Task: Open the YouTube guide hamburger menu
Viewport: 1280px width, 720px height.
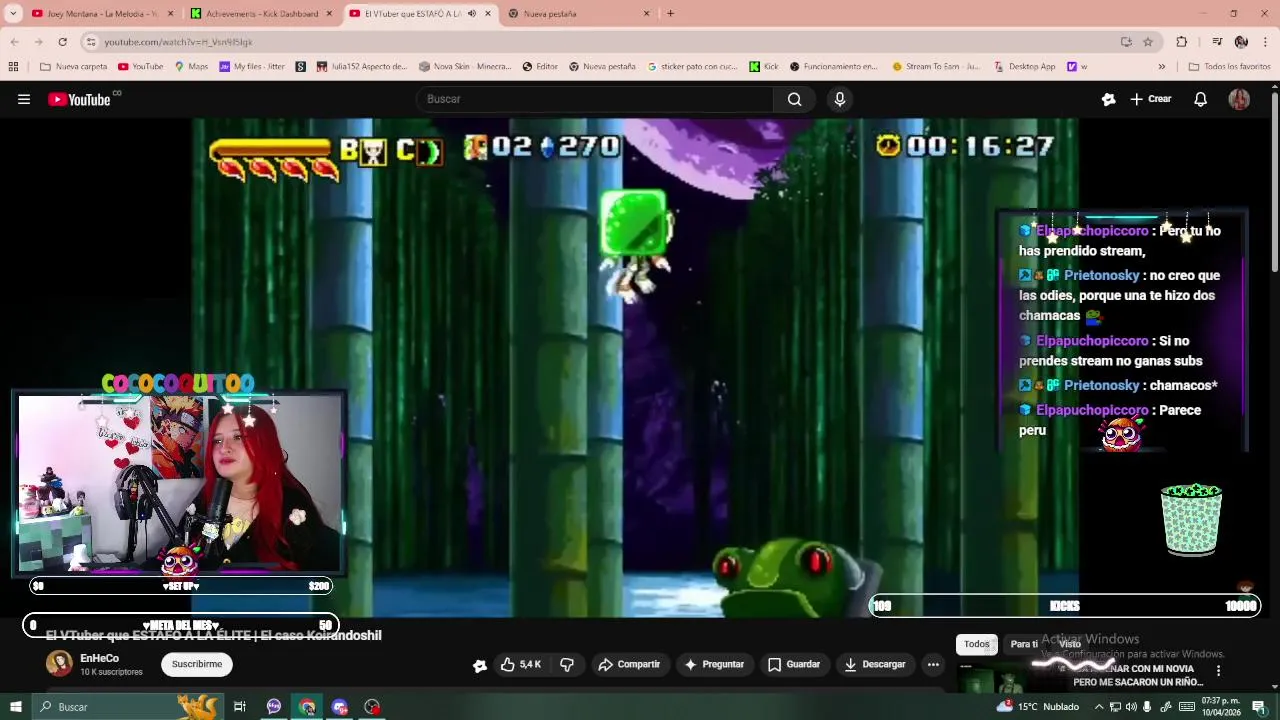Action: 24,99
